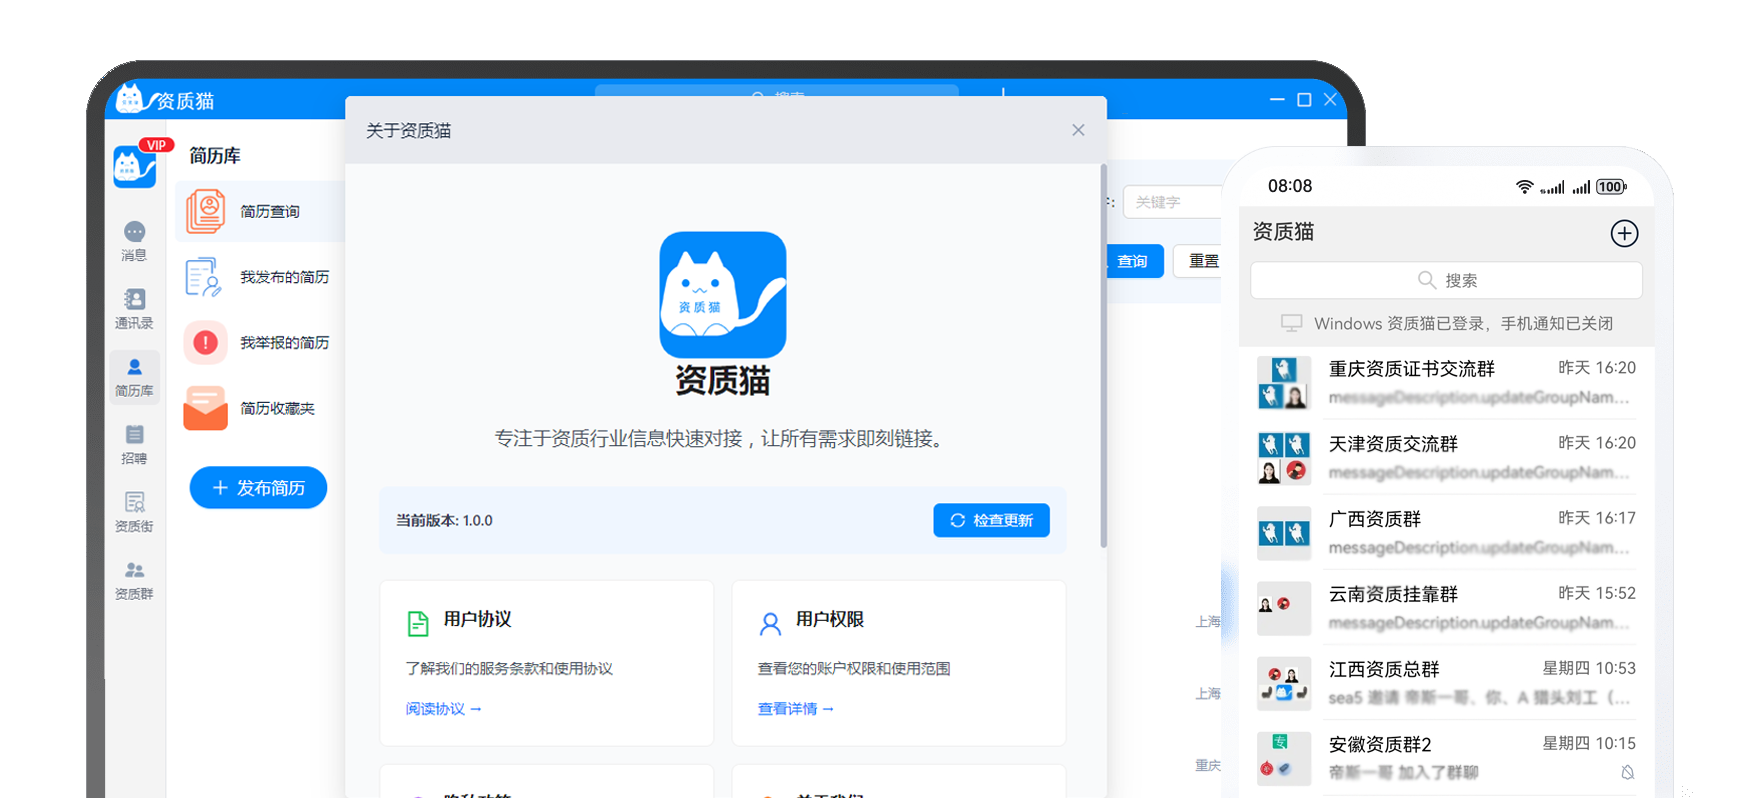Open the 资质街 sidebar icon
This screenshot has width=1744, height=798.
134,512
